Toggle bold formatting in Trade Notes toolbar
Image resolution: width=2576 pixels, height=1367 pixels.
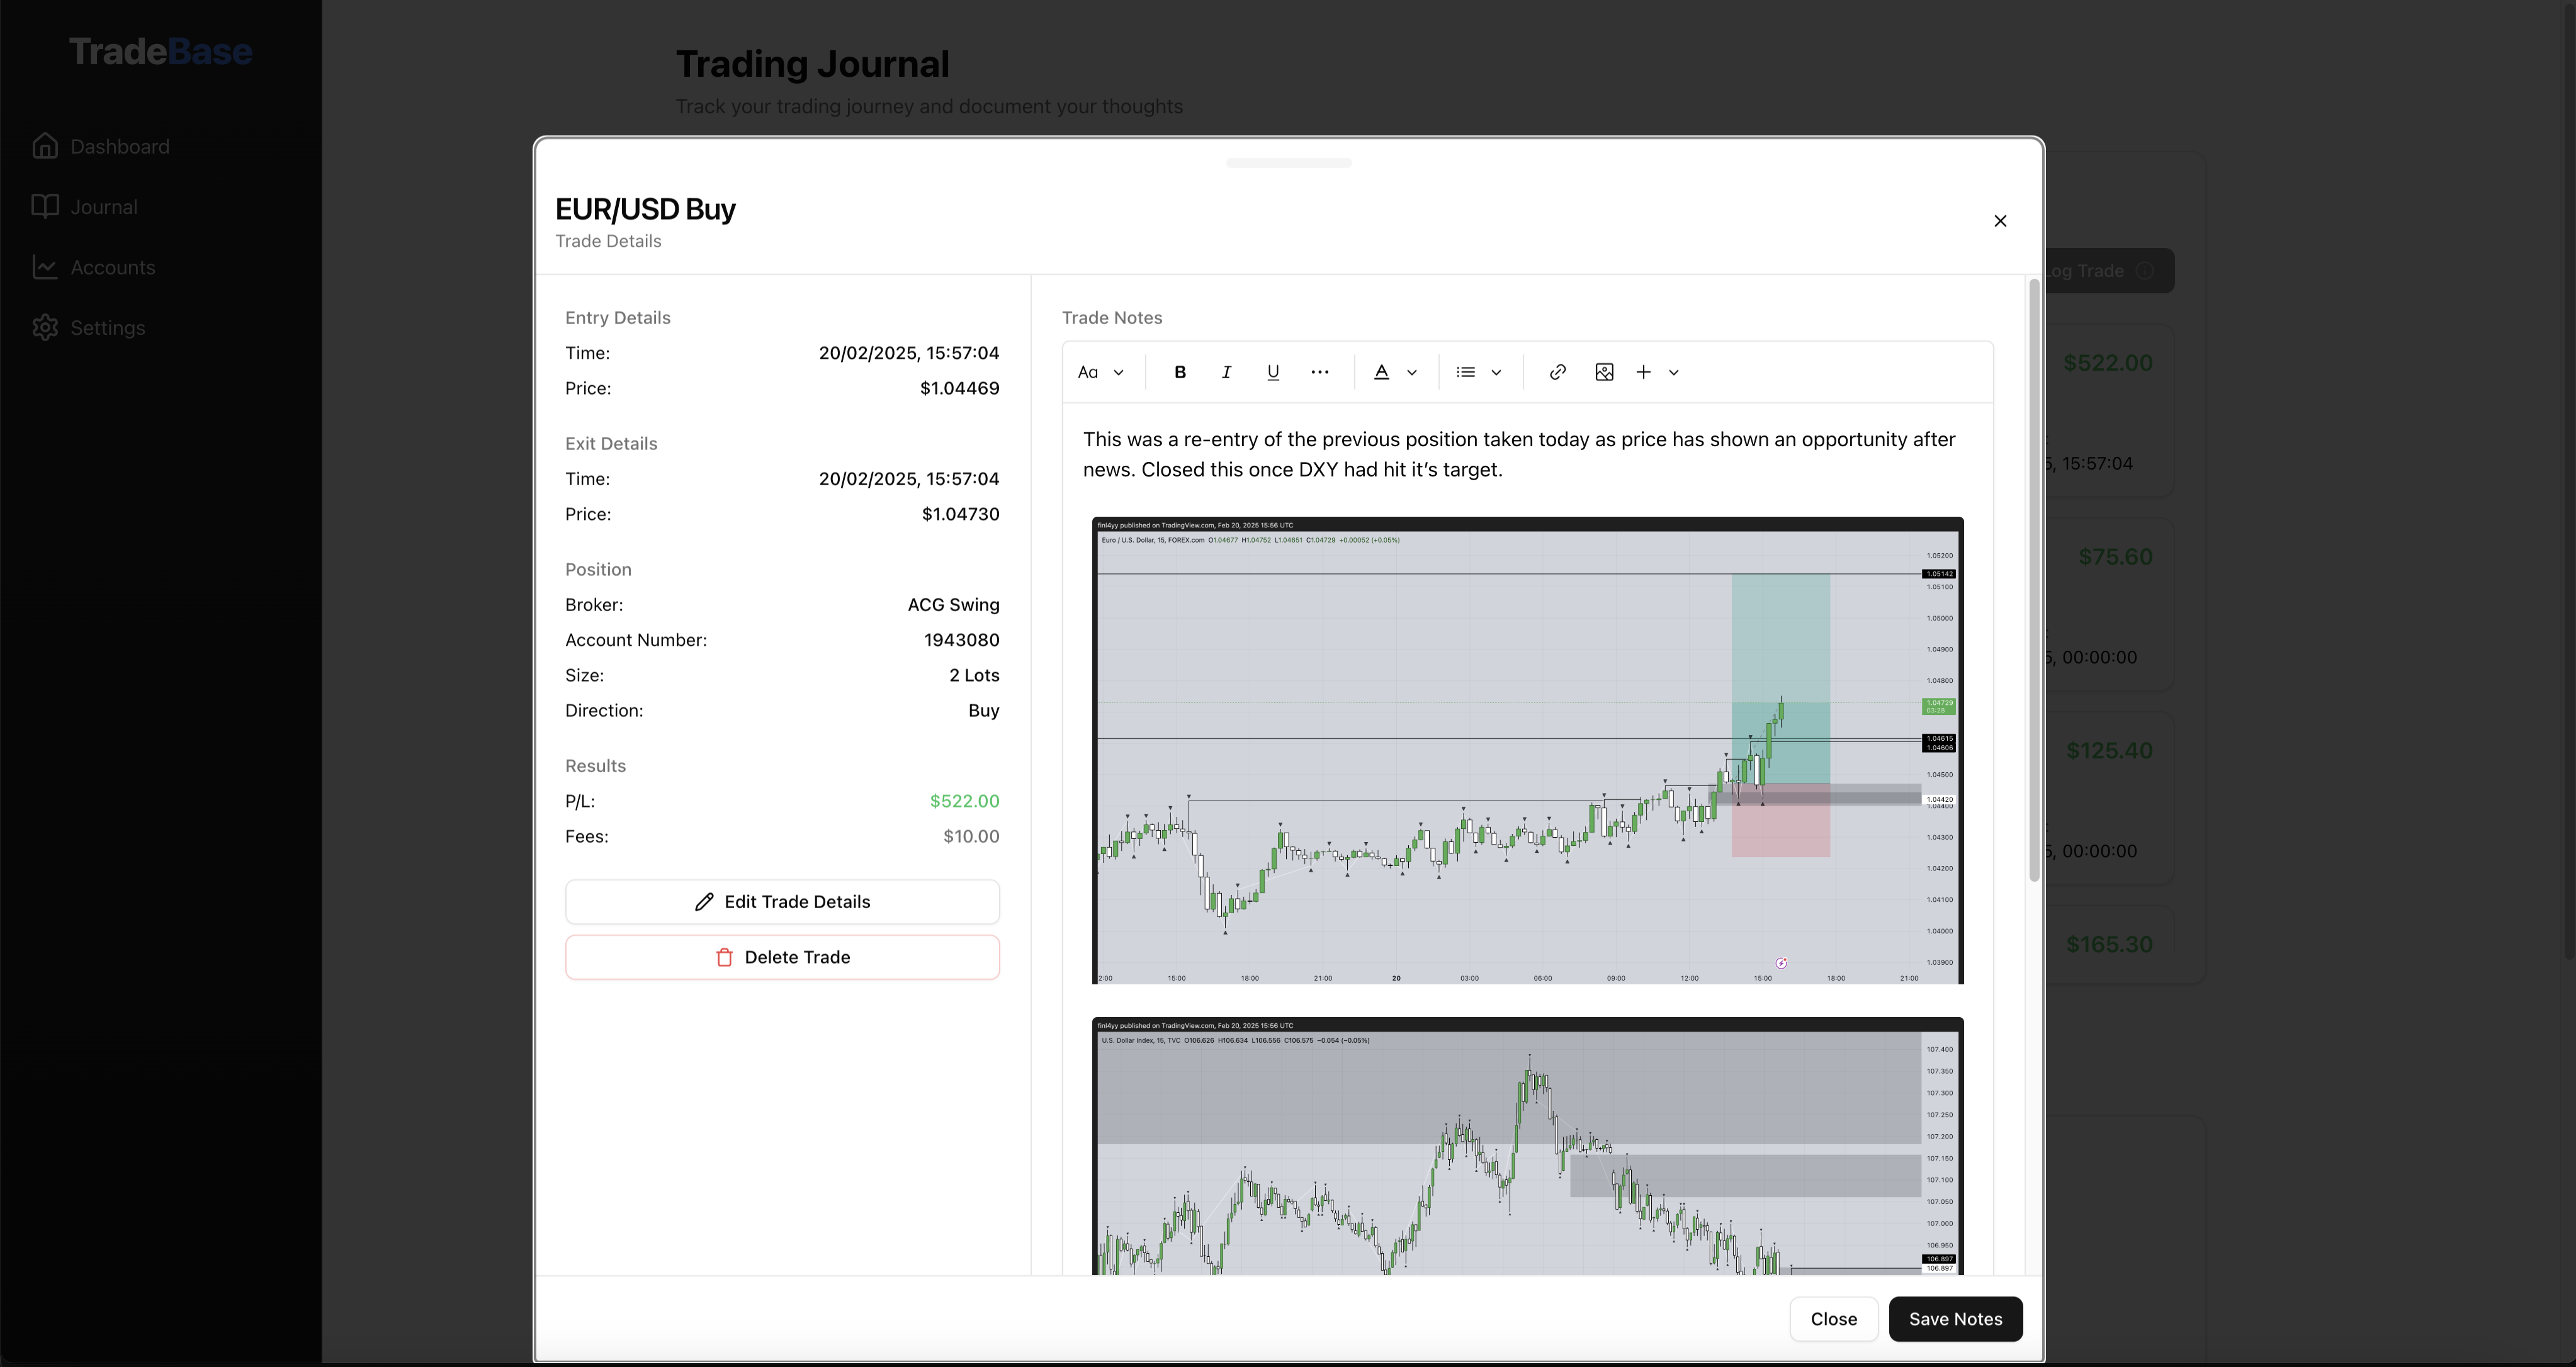pyautogui.click(x=1180, y=372)
